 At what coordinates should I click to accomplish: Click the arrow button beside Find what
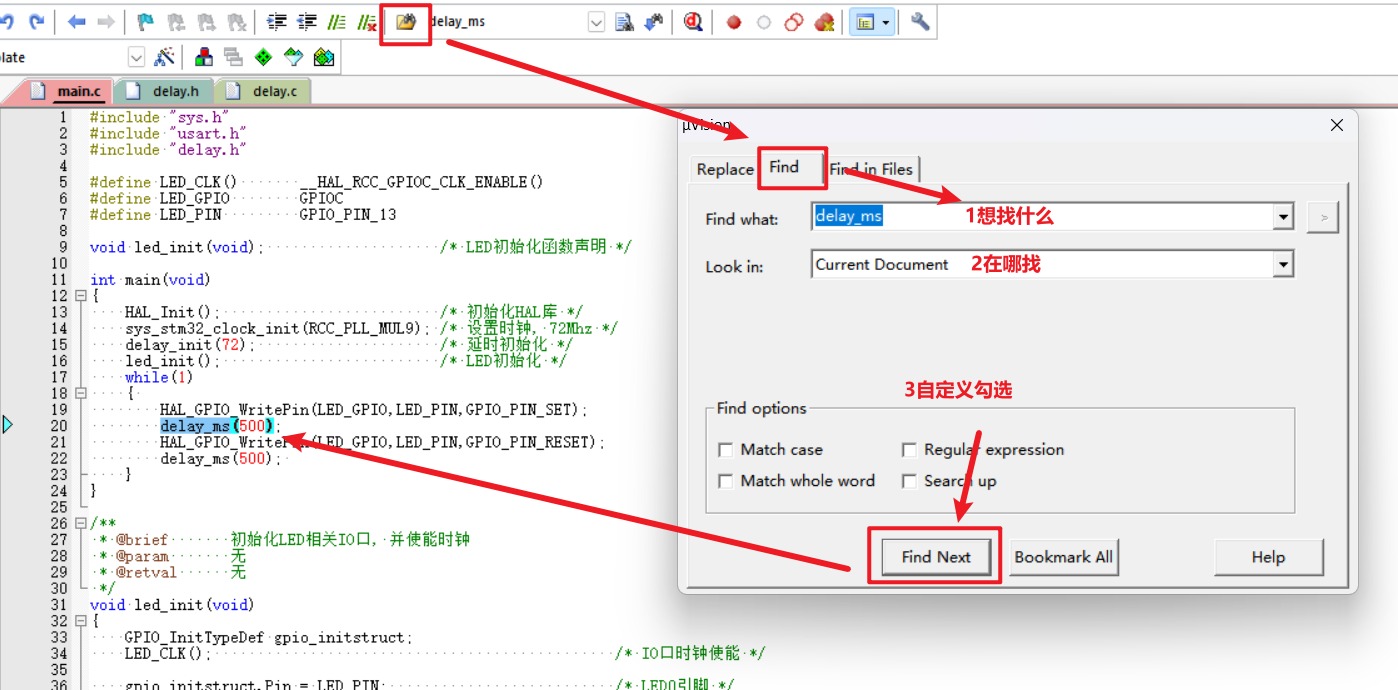[1322, 216]
